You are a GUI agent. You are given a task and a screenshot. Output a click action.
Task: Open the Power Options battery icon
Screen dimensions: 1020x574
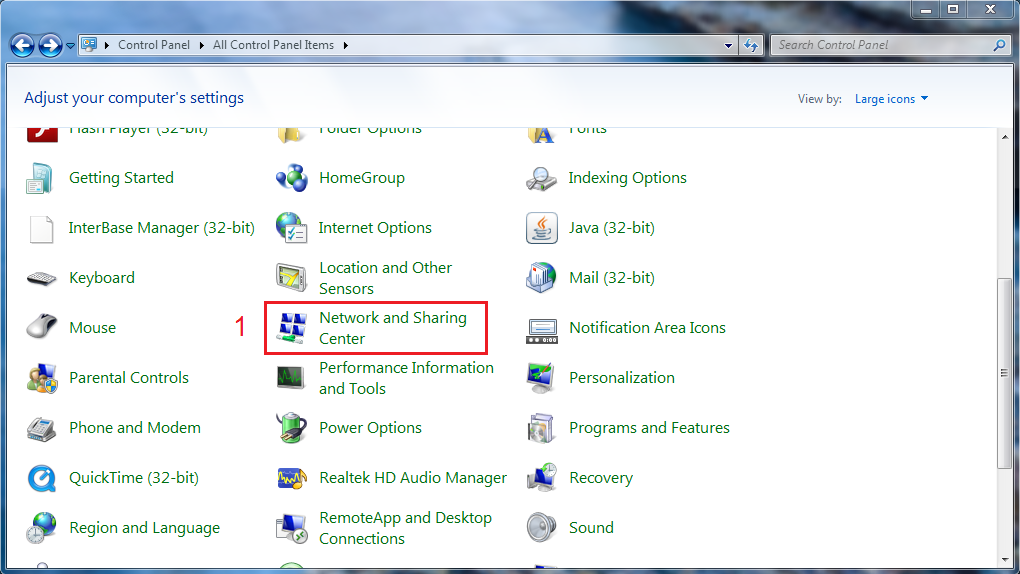291,428
